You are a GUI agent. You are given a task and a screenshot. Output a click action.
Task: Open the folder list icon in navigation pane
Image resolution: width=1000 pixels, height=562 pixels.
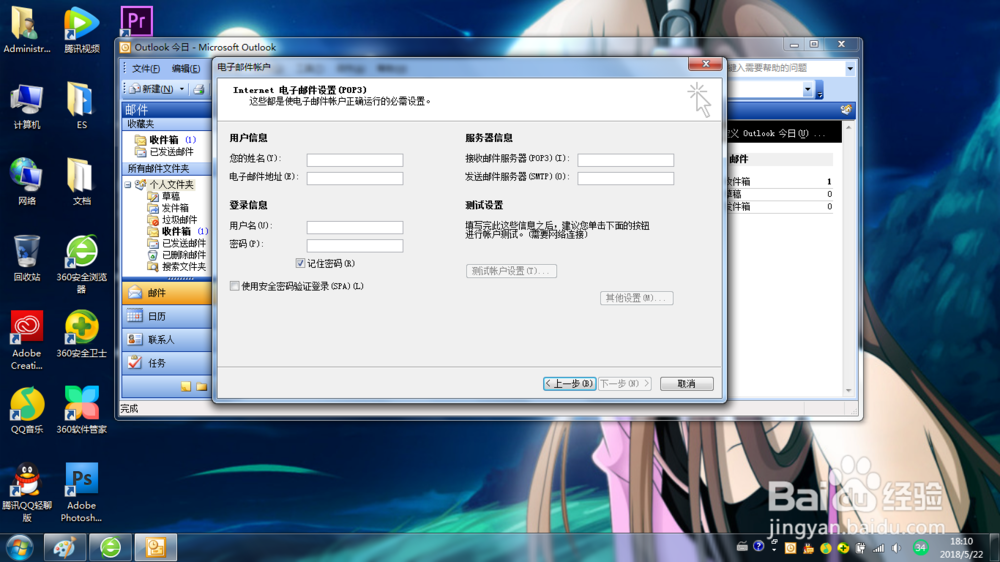click(x=202, y=387)
